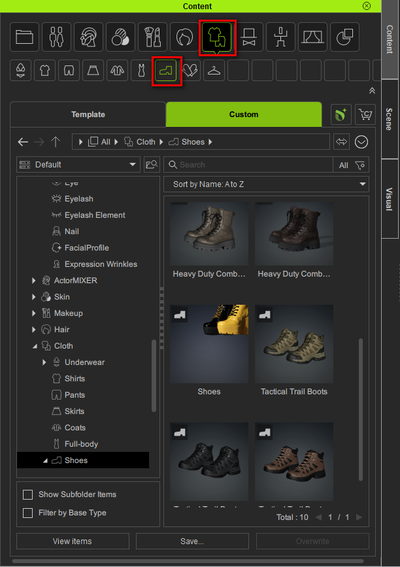The image size is (400, 567).
Task: Click the thumbnail list vertical scrollbar
Action: point(361,410)
